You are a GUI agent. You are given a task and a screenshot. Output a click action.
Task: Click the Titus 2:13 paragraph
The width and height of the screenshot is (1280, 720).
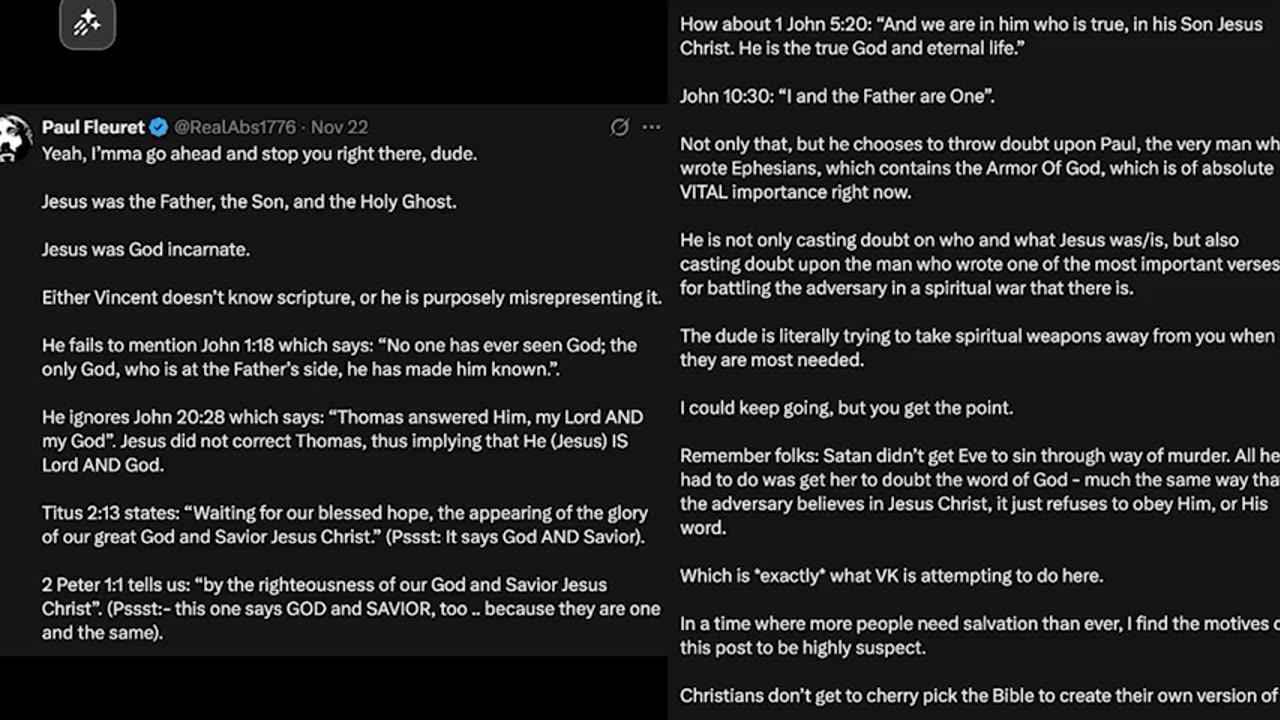(344, 525)
